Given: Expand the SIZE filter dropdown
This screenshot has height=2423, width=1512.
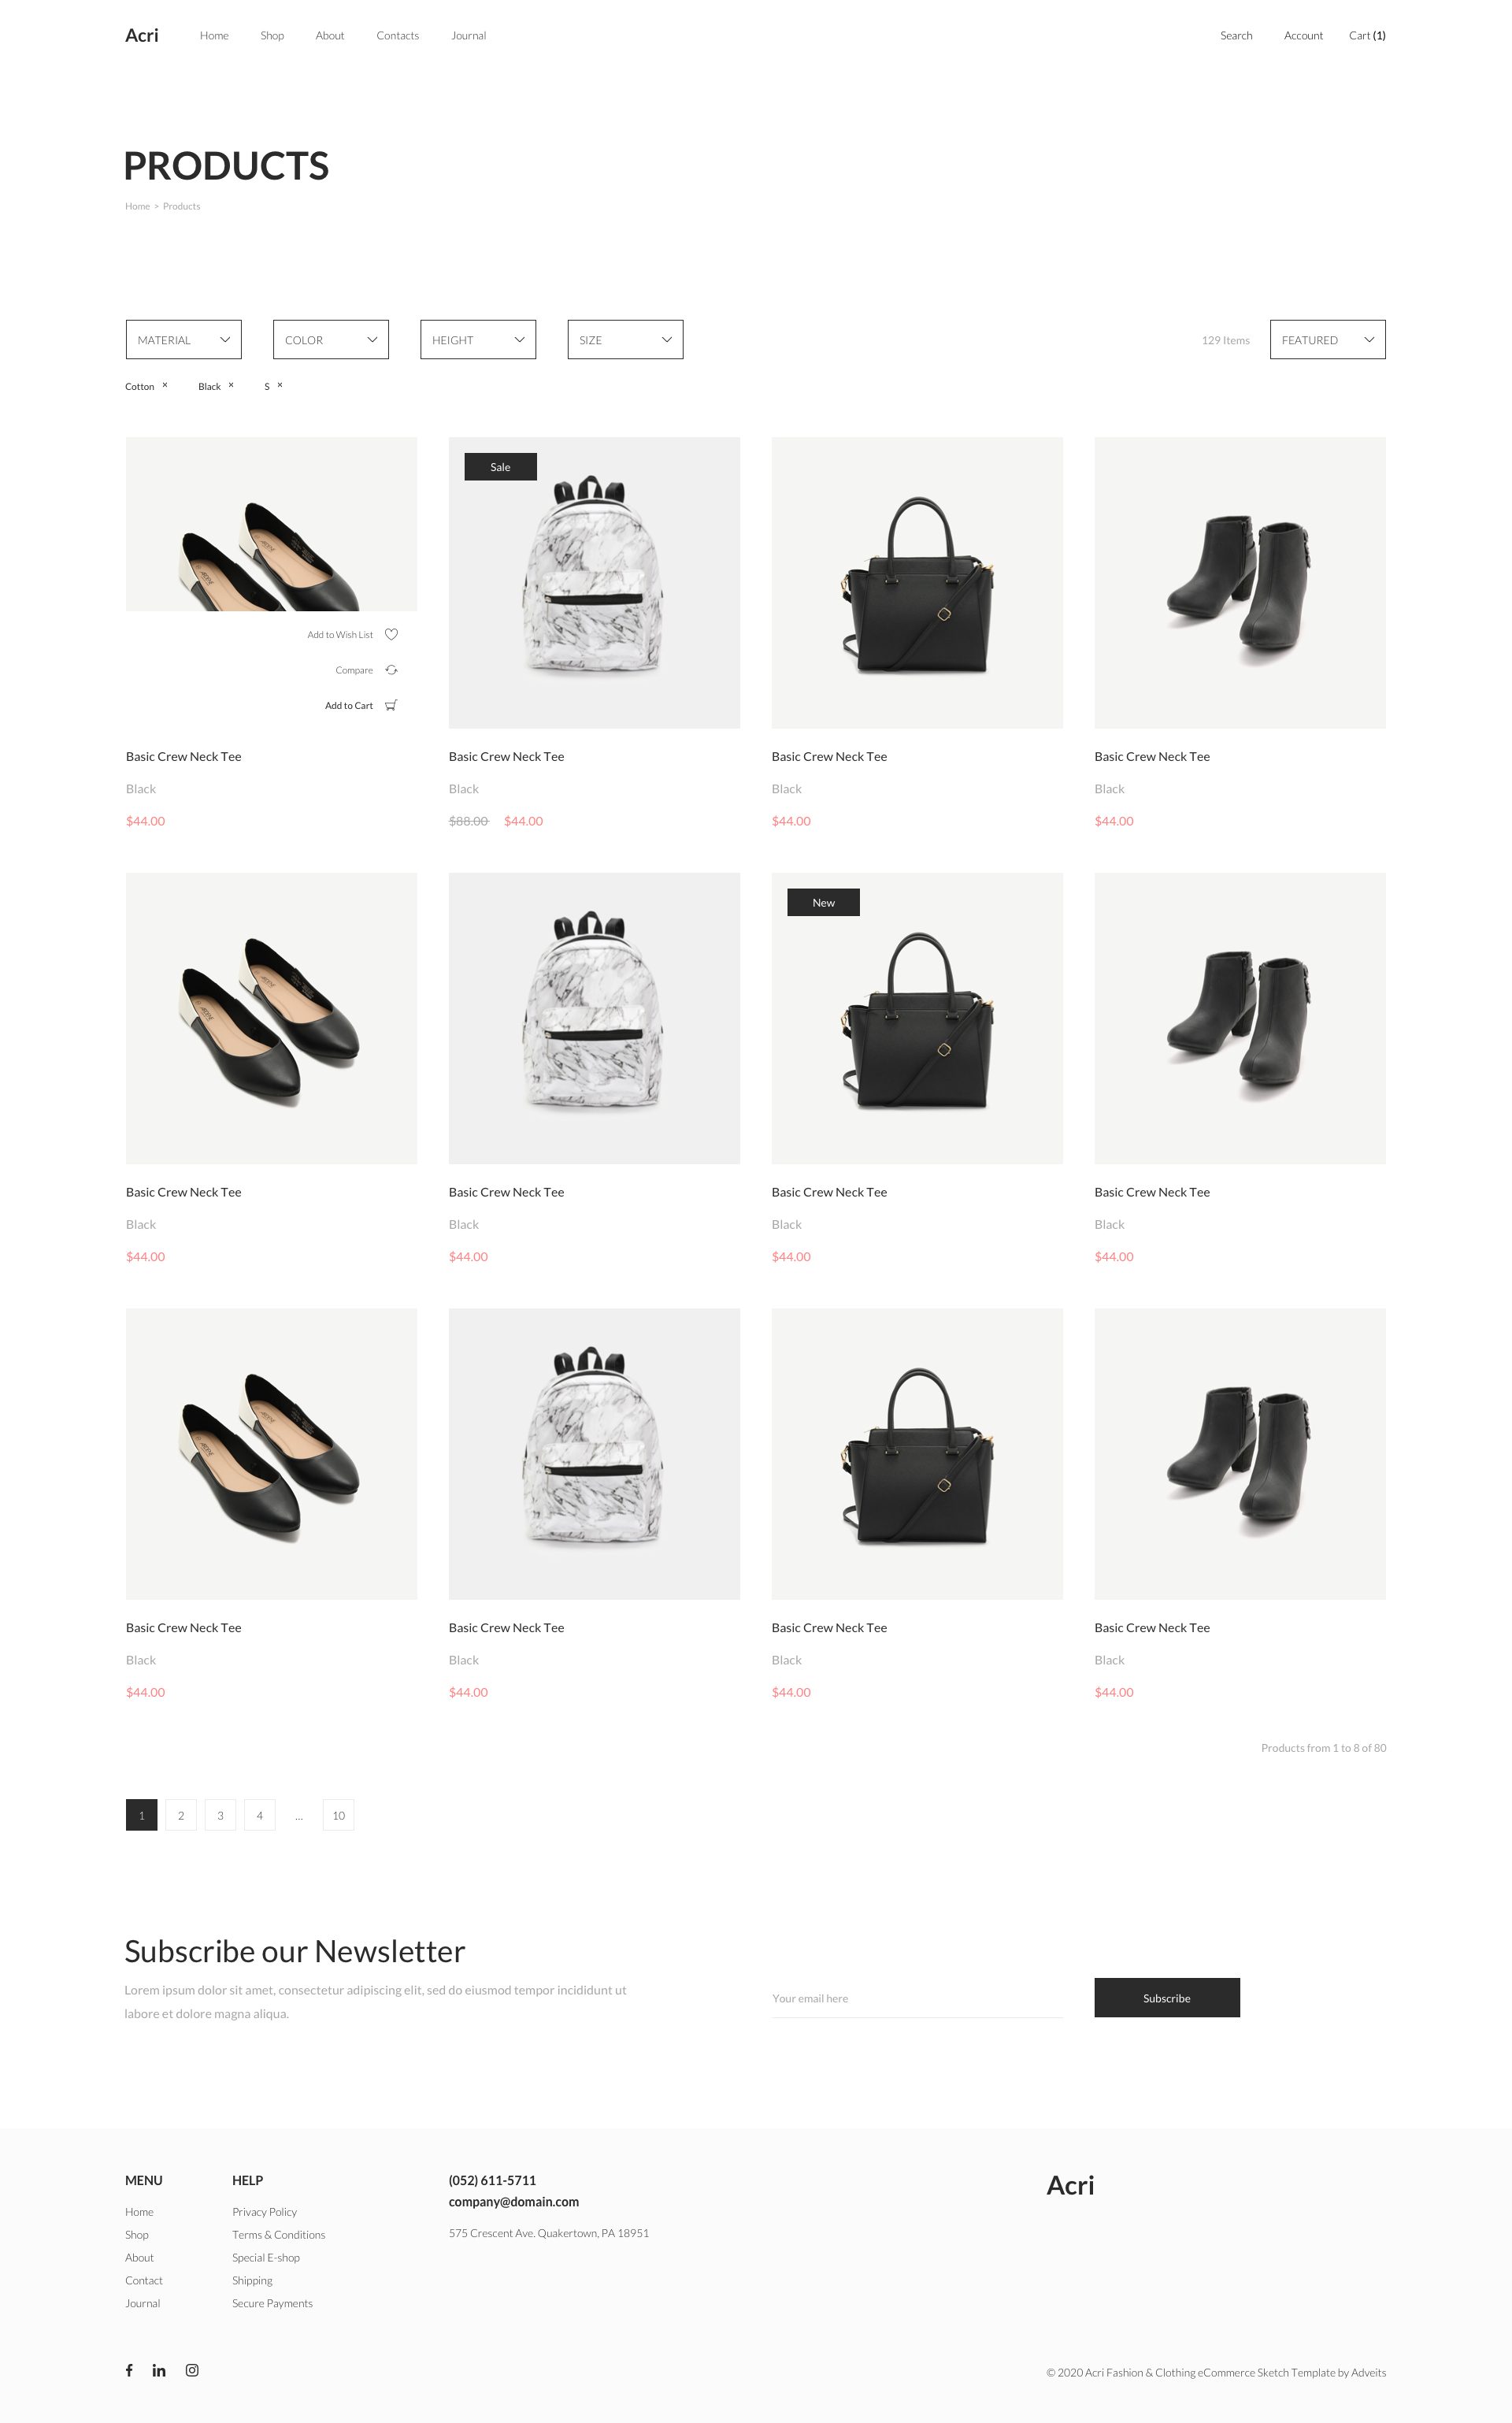Looking at the screenshot, I should [625, 340].
